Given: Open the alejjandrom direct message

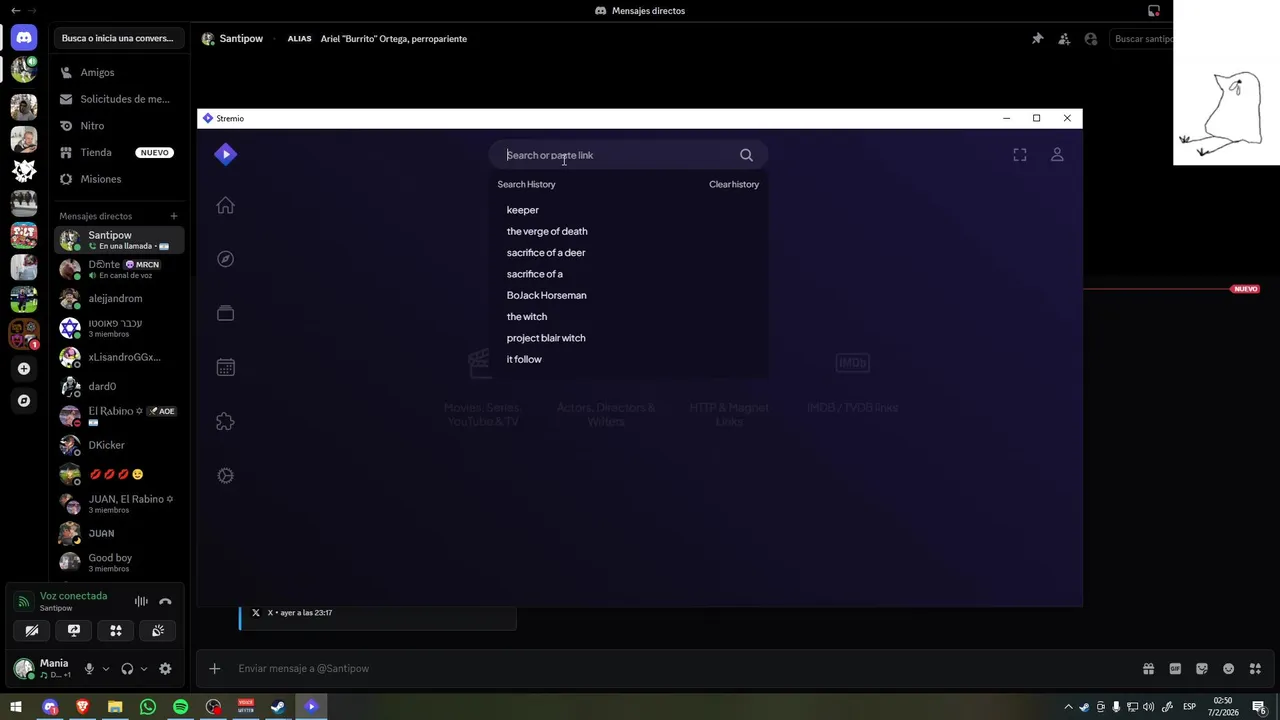Looking at the screenshot, I should coord(119,298).
